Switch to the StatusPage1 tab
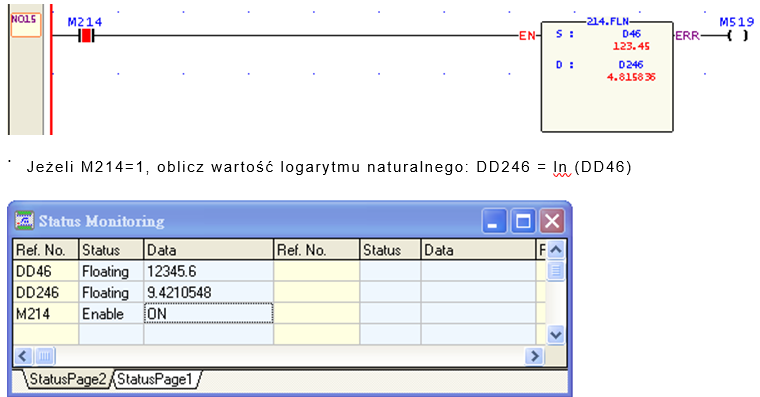 (155, 379)
